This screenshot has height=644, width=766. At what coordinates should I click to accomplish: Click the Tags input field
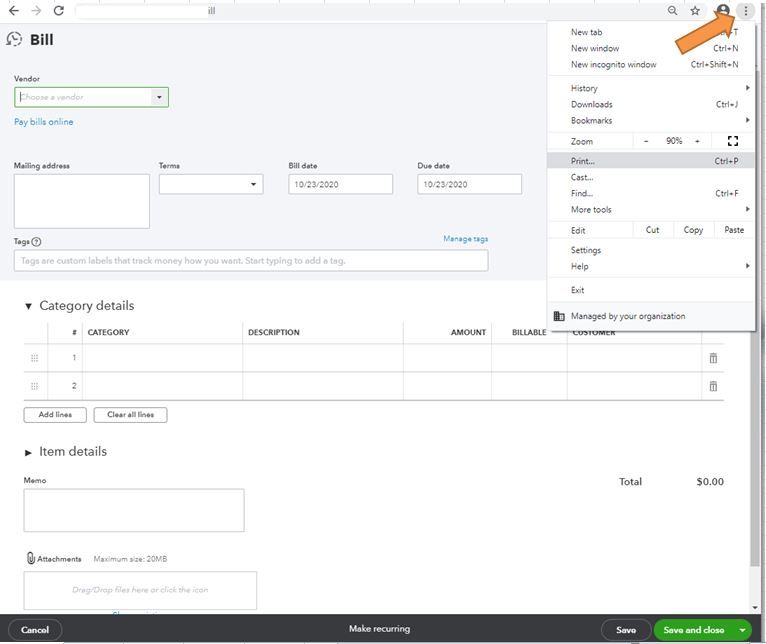(251, 260)
